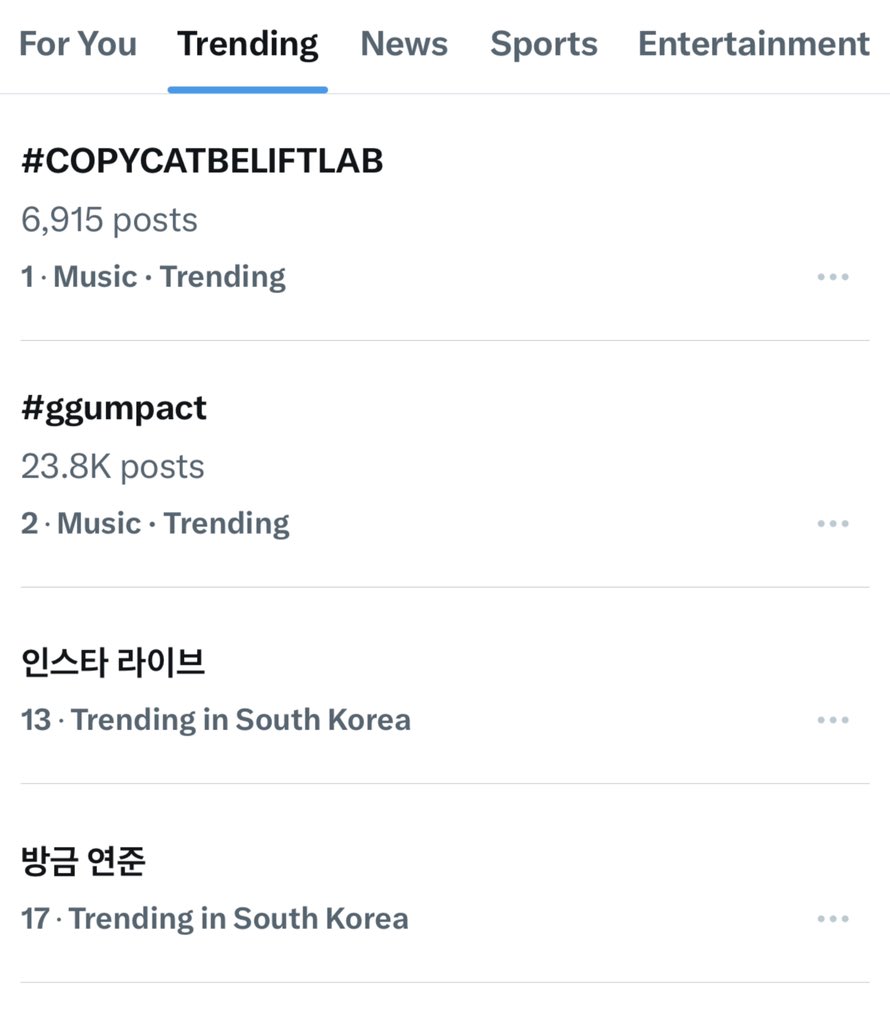Tap the three-dot menu beside 인스타 라이브
The image size is (890, 1024).
point(832,720)
